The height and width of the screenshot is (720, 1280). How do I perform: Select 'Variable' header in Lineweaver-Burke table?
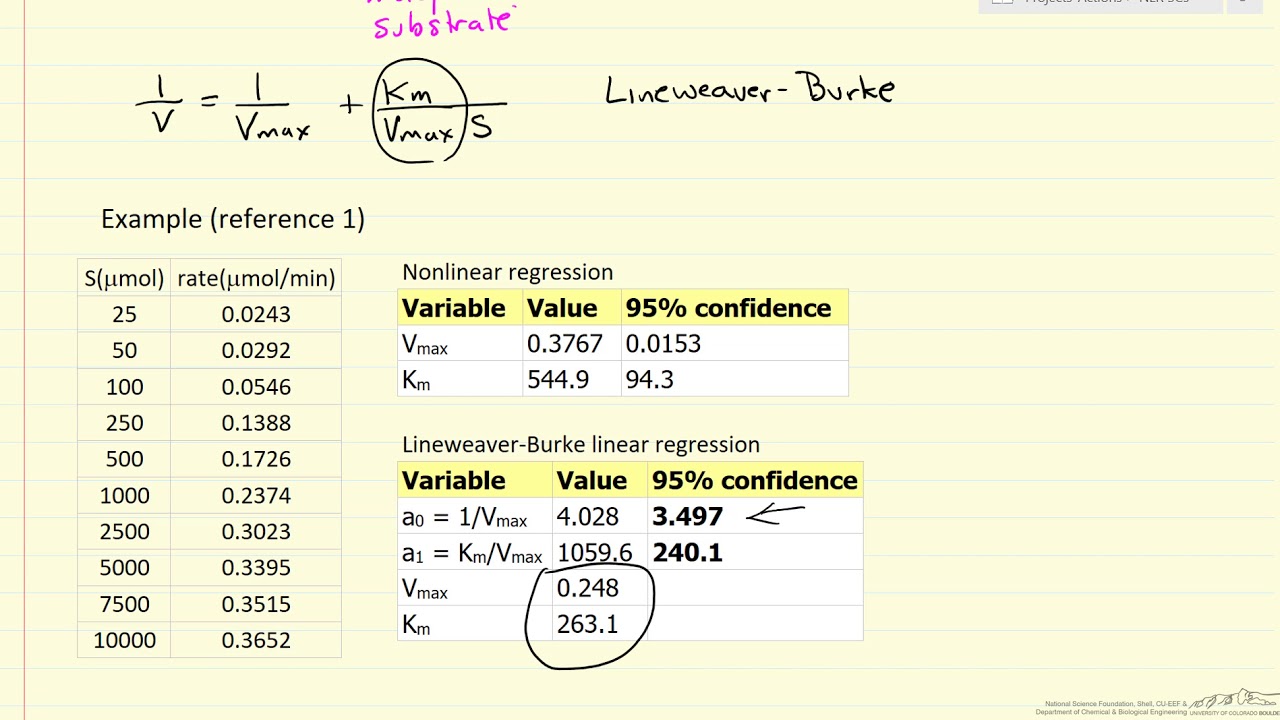click(x=453, y=481)
